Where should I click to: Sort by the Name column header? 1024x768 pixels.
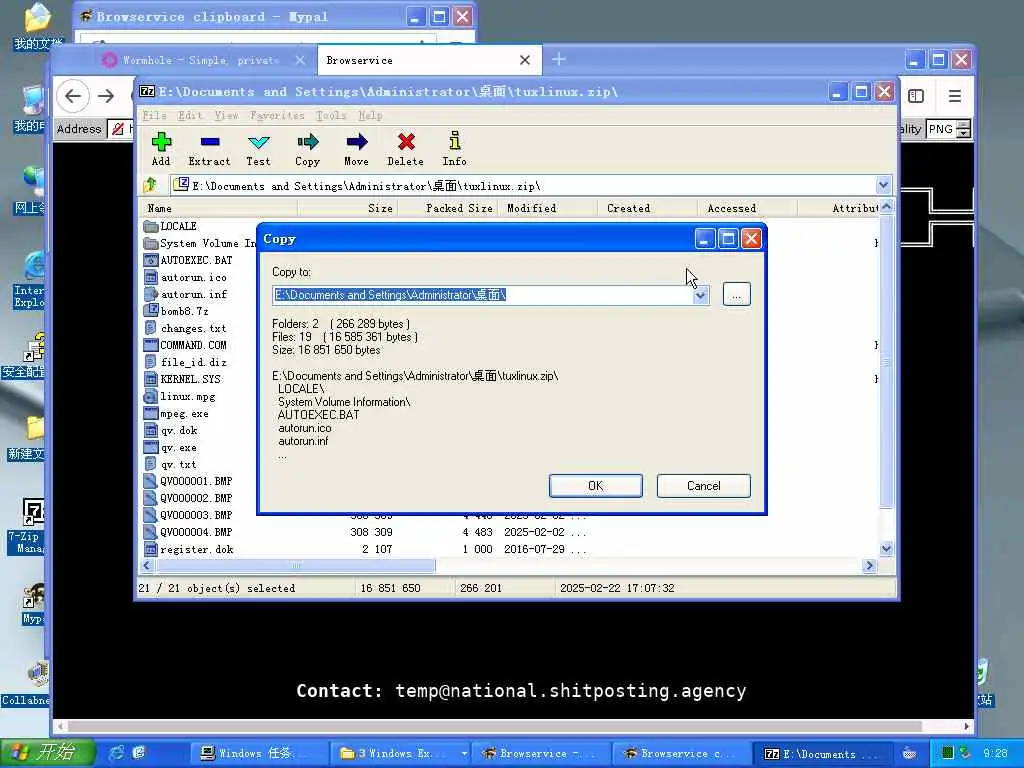[x=217, y=208]
